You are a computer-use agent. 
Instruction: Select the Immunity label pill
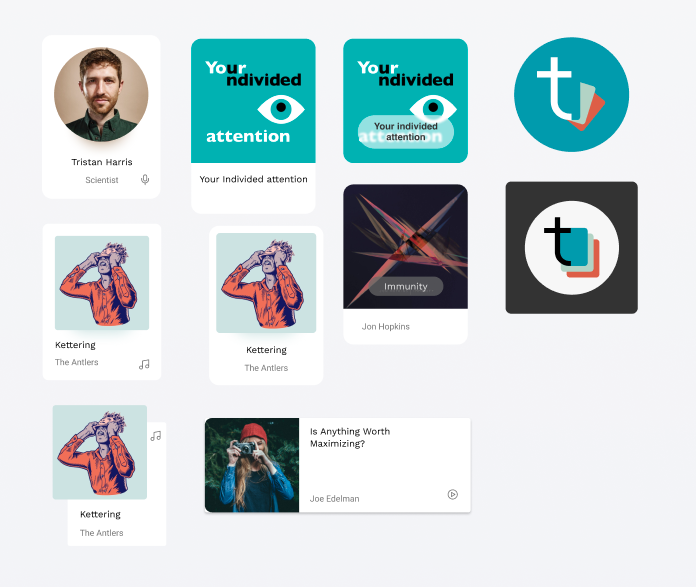point(406,286)
